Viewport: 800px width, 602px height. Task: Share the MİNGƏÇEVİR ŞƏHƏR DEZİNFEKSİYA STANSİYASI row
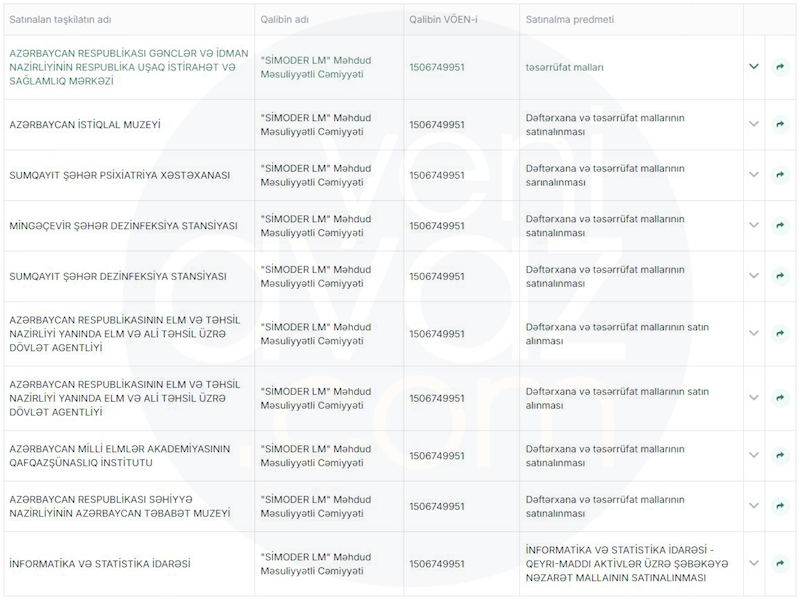(780, 225)
